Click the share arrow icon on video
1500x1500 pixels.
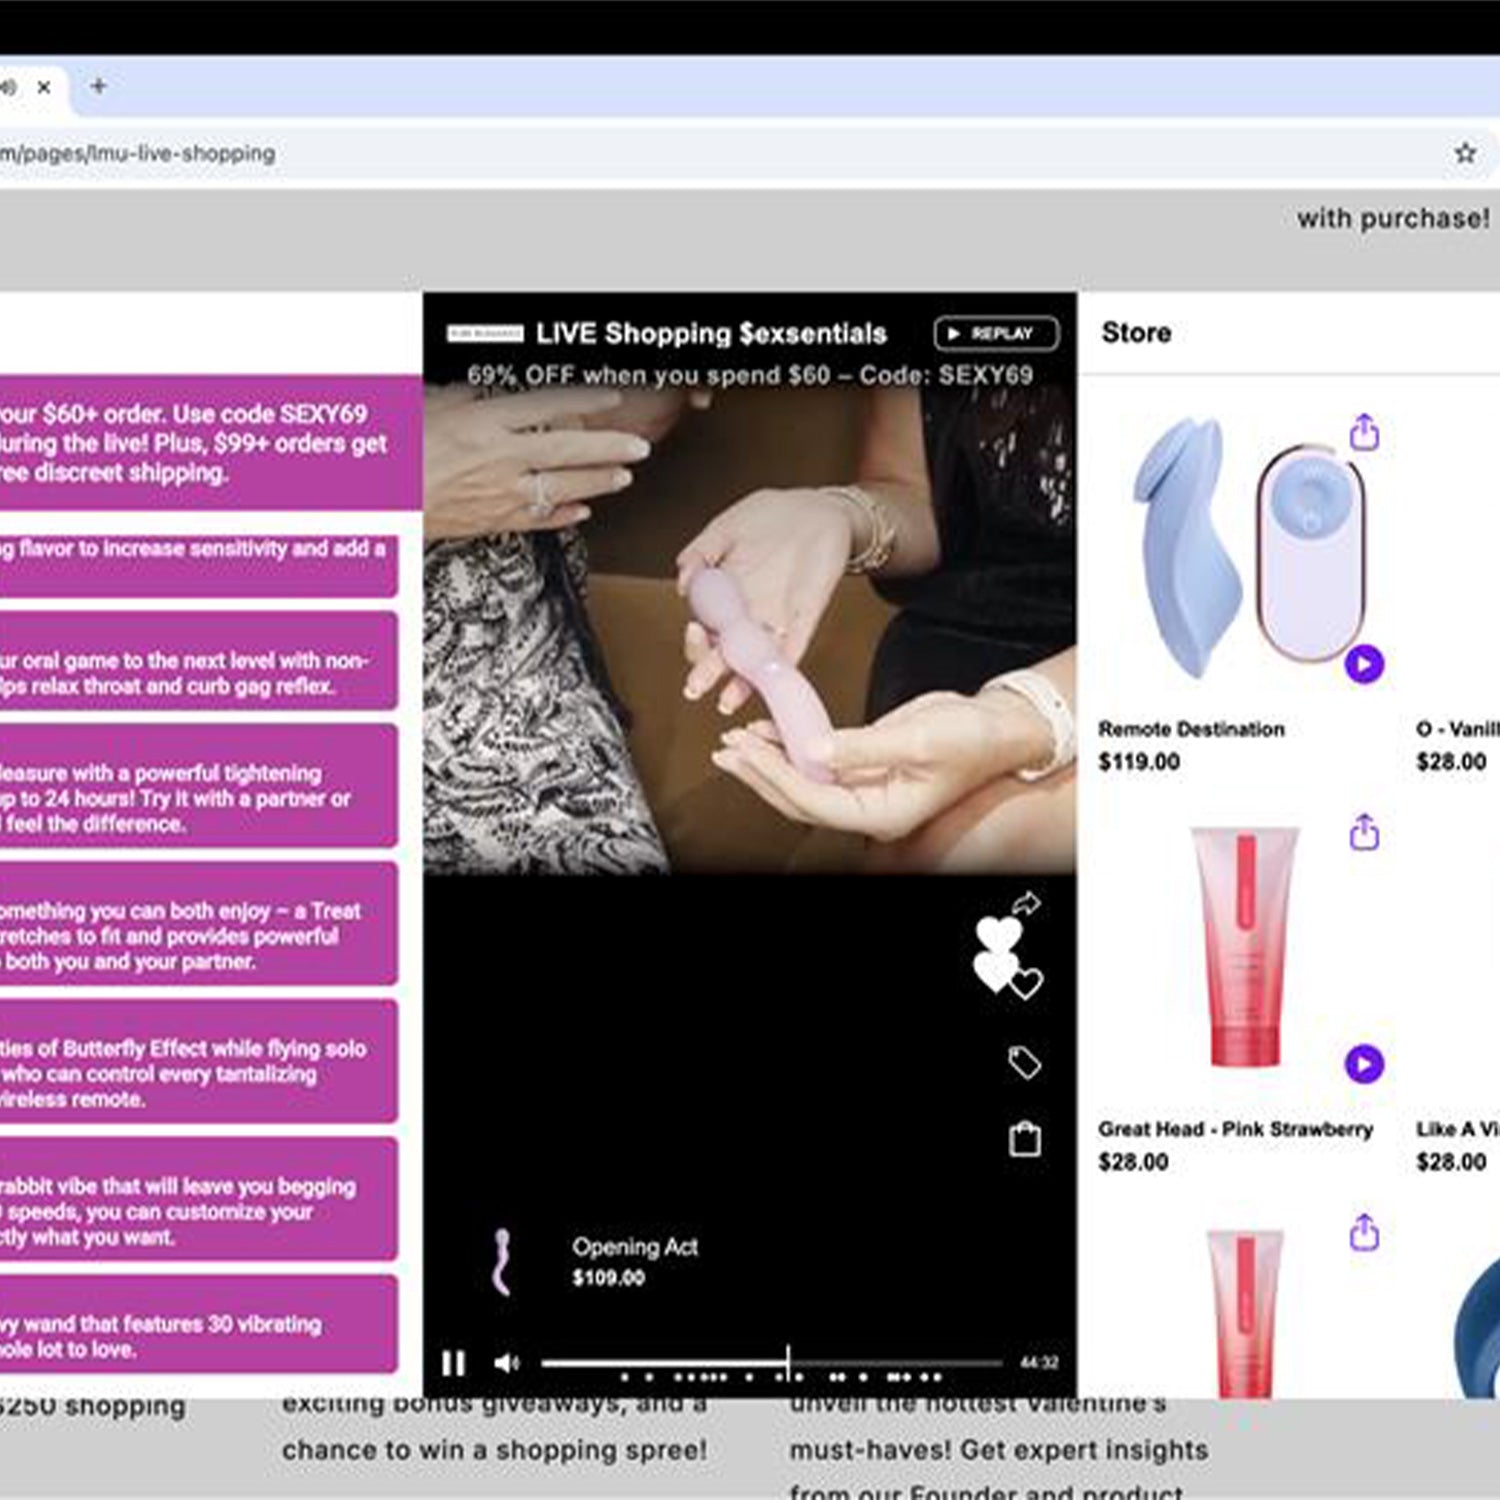[1026, 904]
